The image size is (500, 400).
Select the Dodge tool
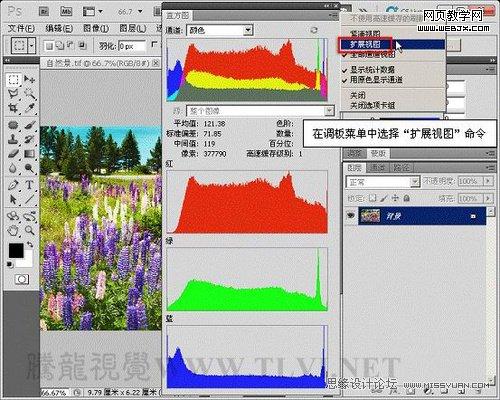(x=29, y=168)
